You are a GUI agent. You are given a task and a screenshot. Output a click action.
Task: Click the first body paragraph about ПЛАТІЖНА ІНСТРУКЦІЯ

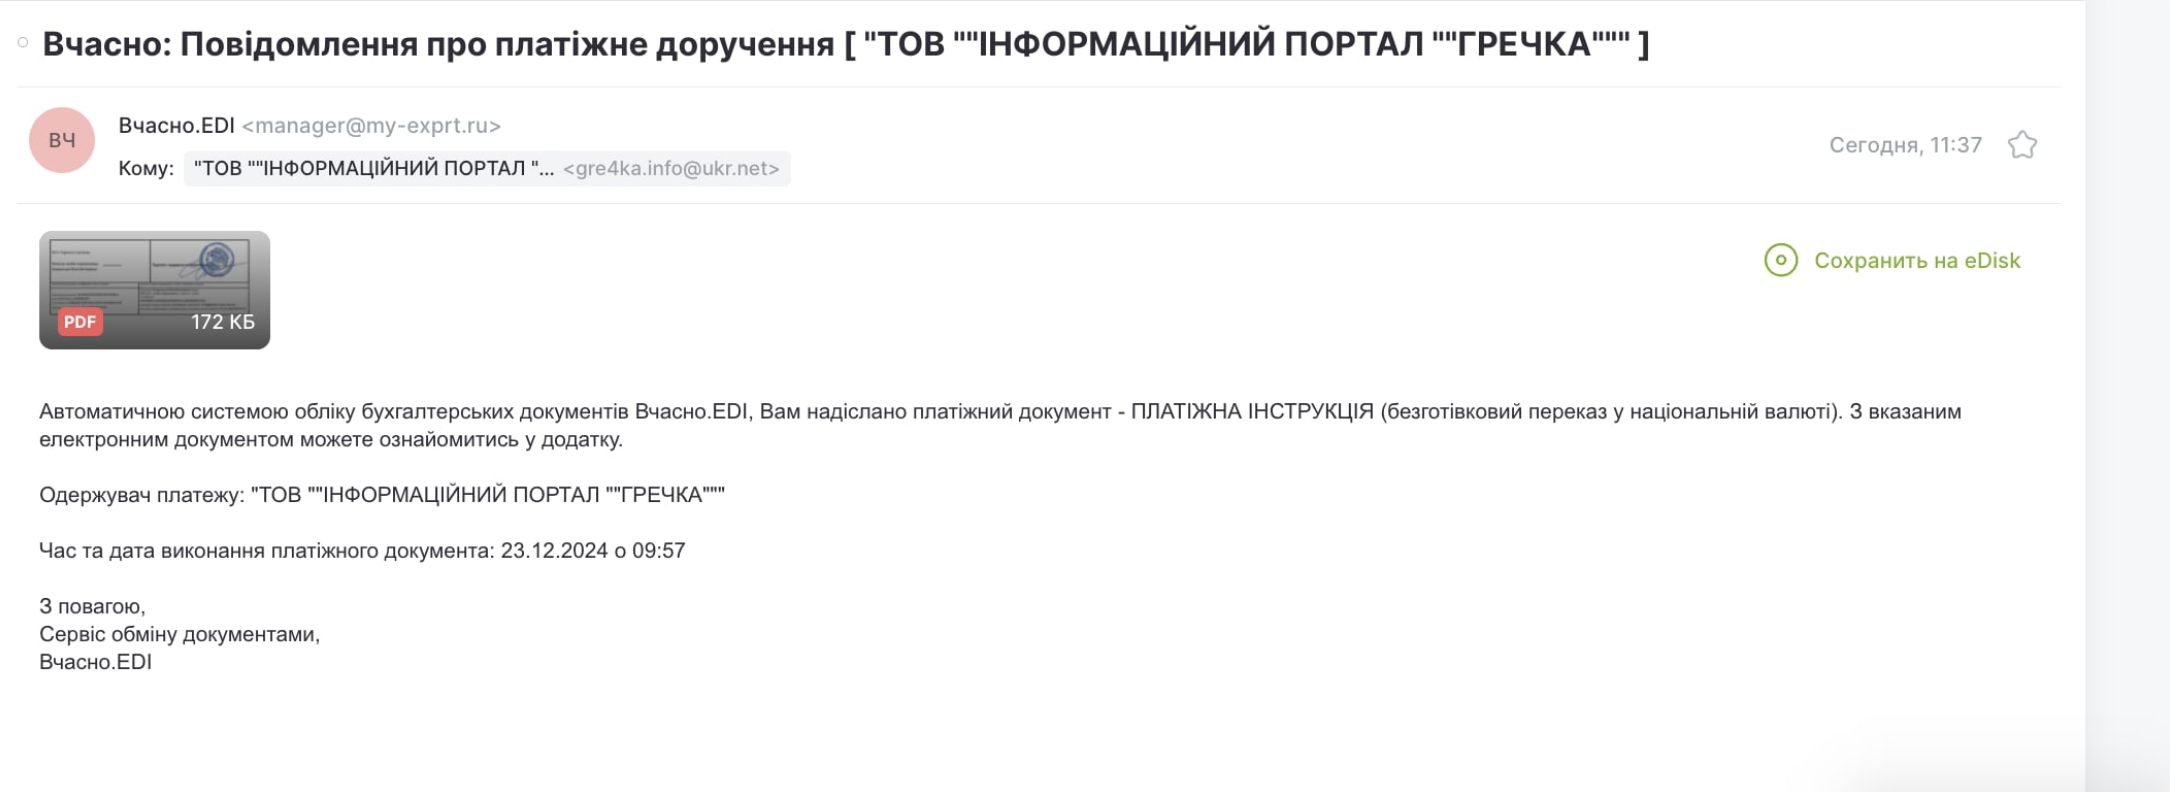1000,425
